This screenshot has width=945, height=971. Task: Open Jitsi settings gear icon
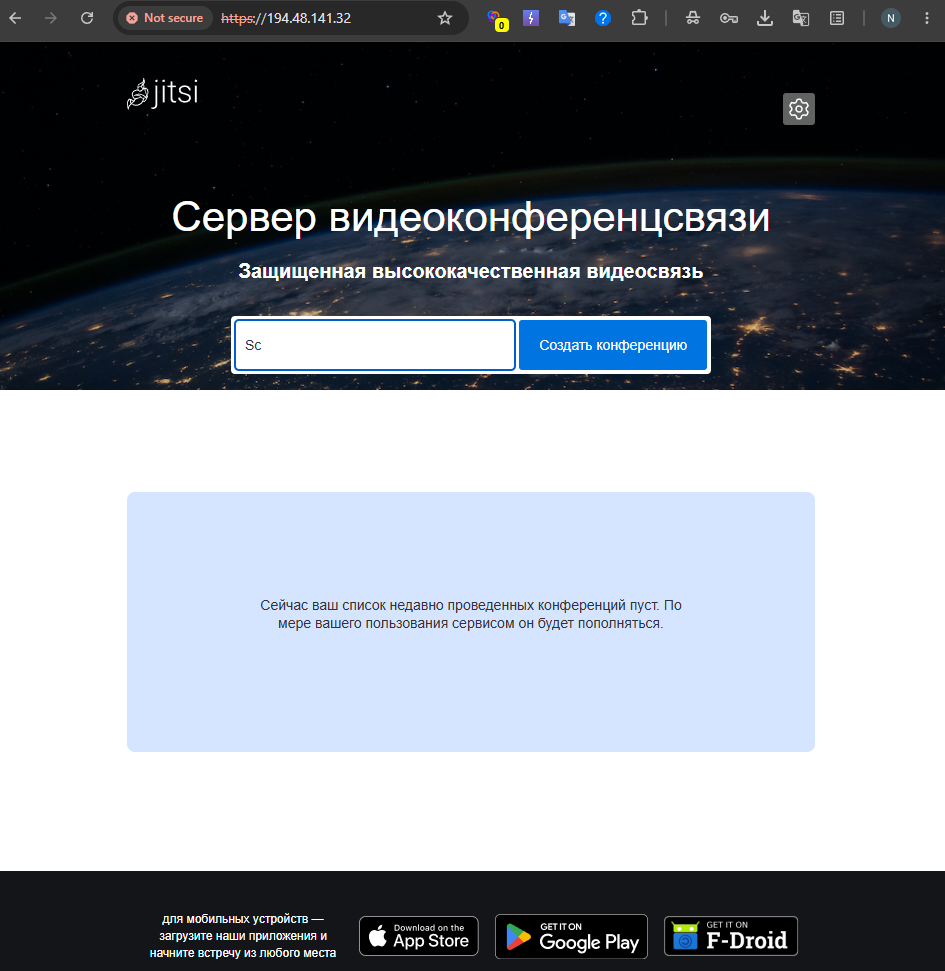click(x=798, y=109)
